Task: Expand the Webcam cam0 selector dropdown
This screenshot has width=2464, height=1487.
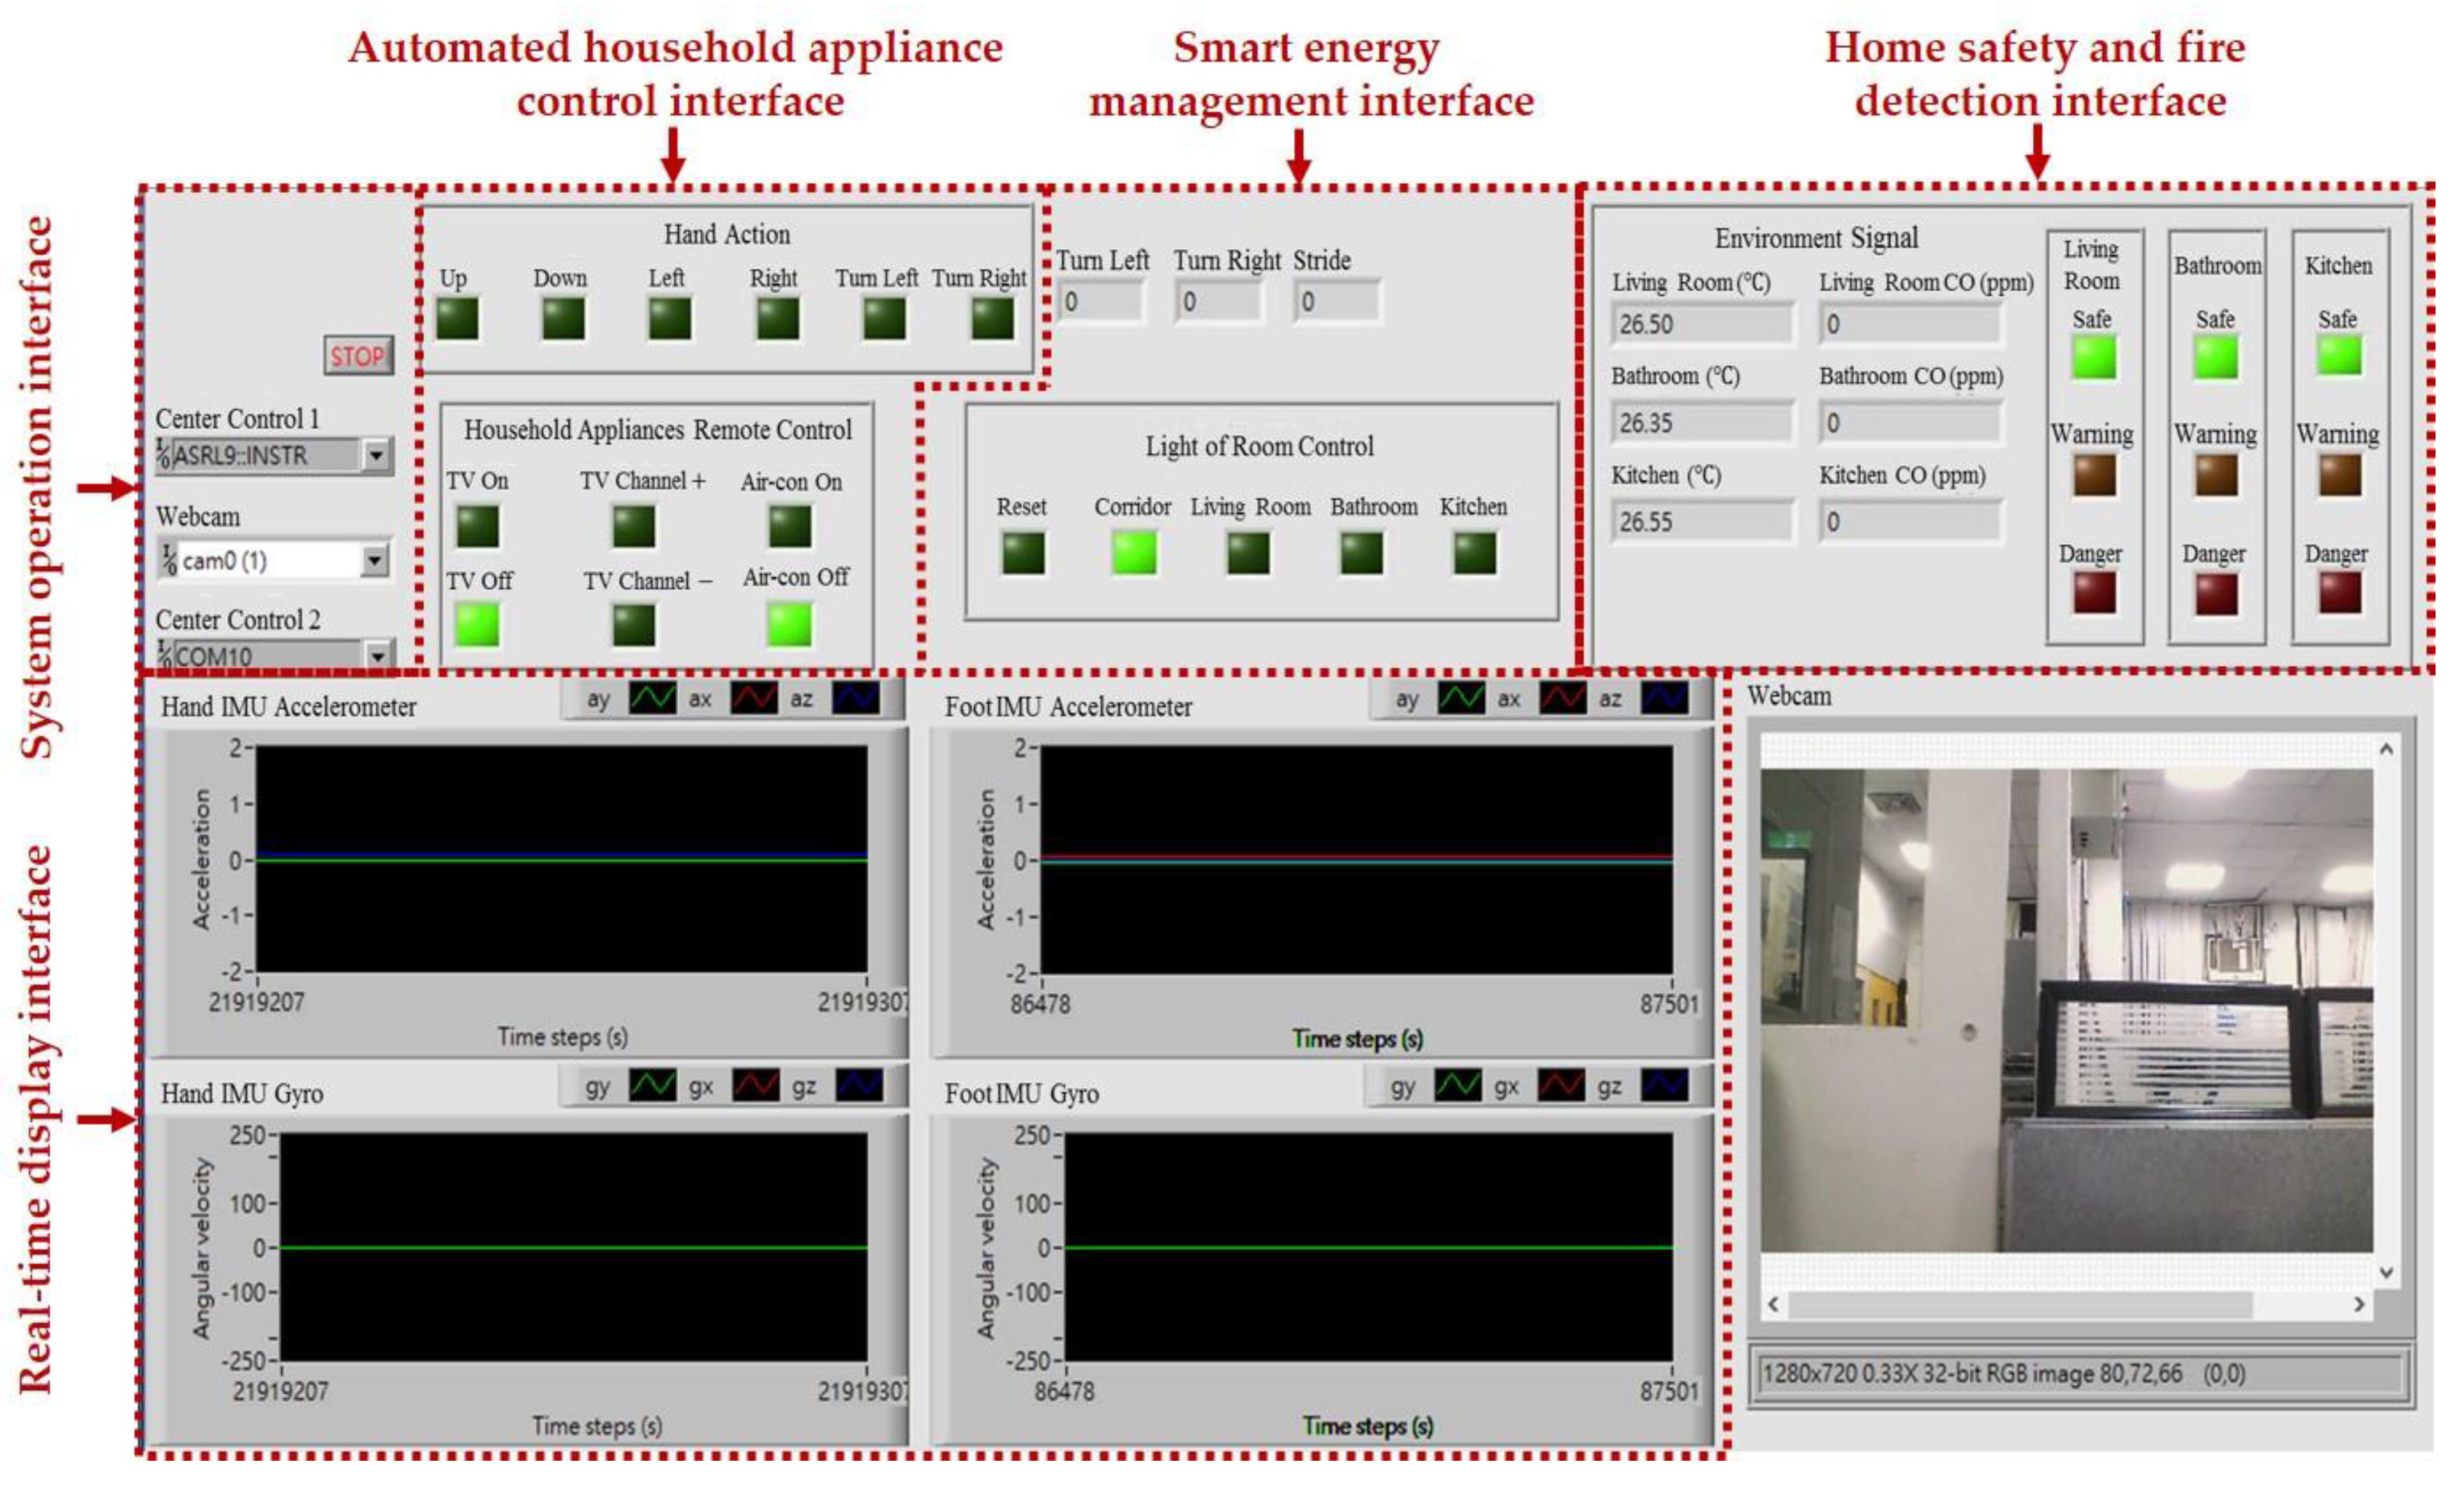Action: (x=374, y=560)
